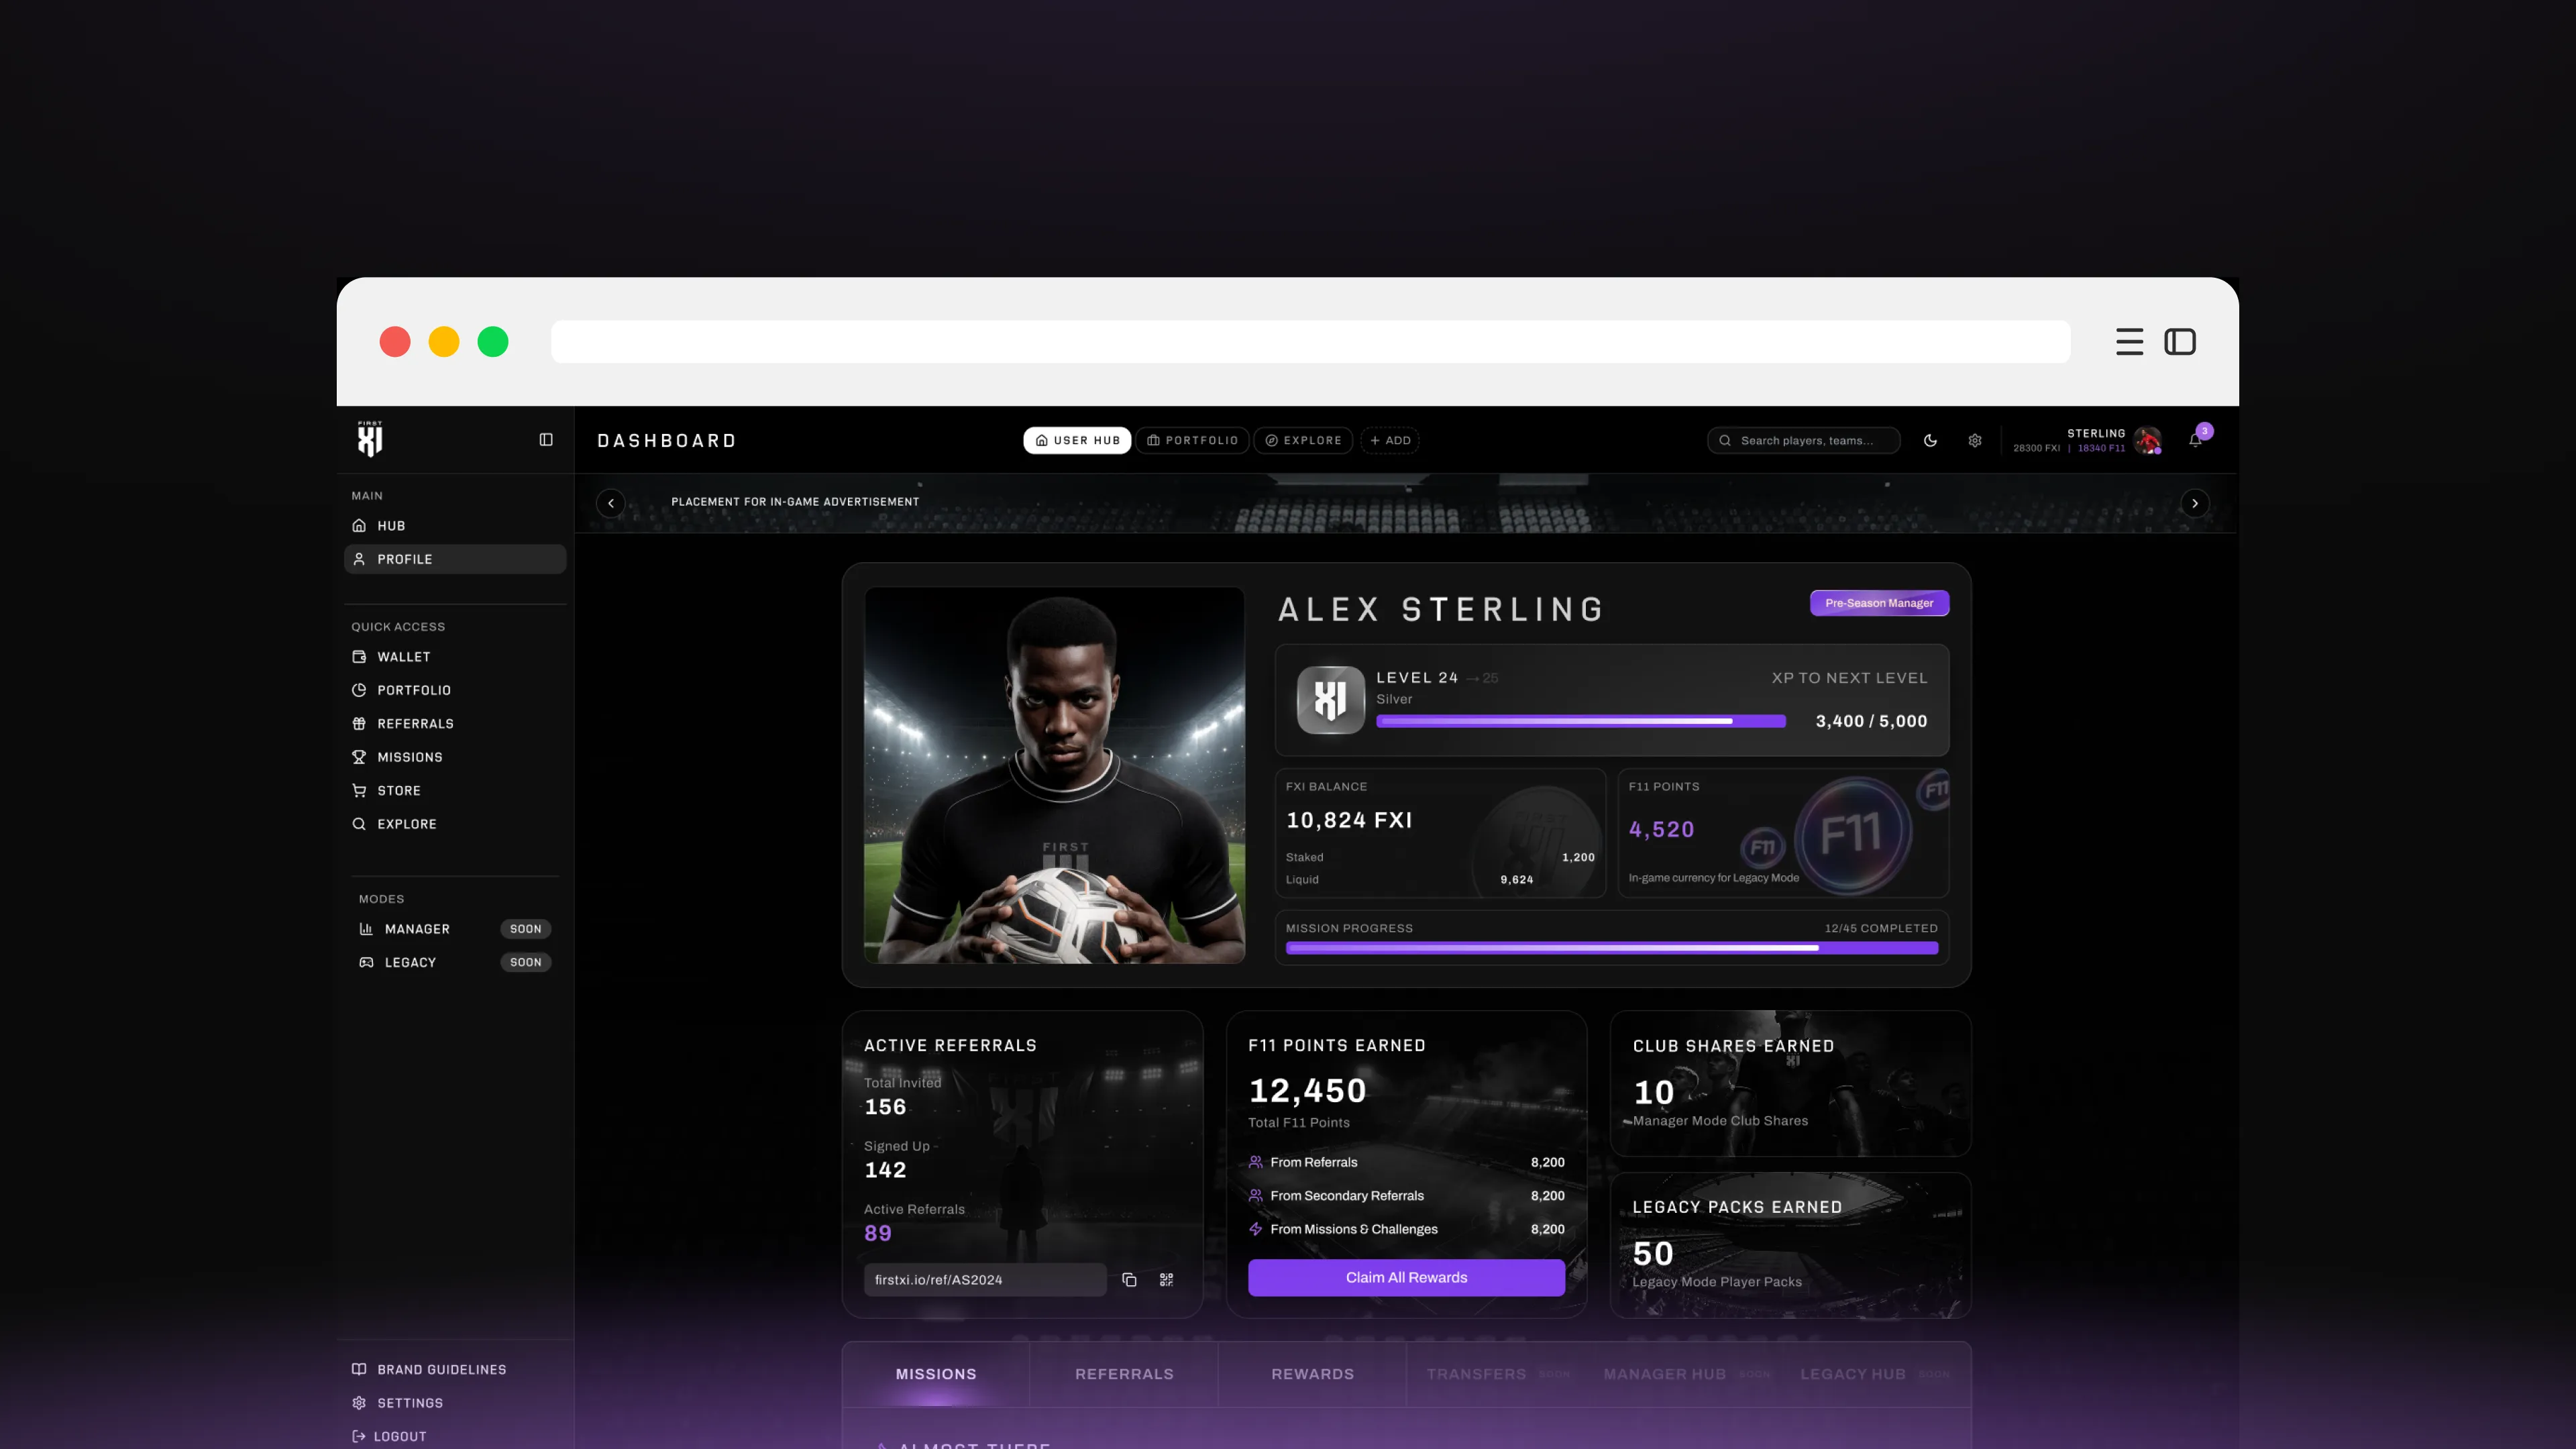
Task: Open settings gear in top bar
Action: pos(1975,440)
